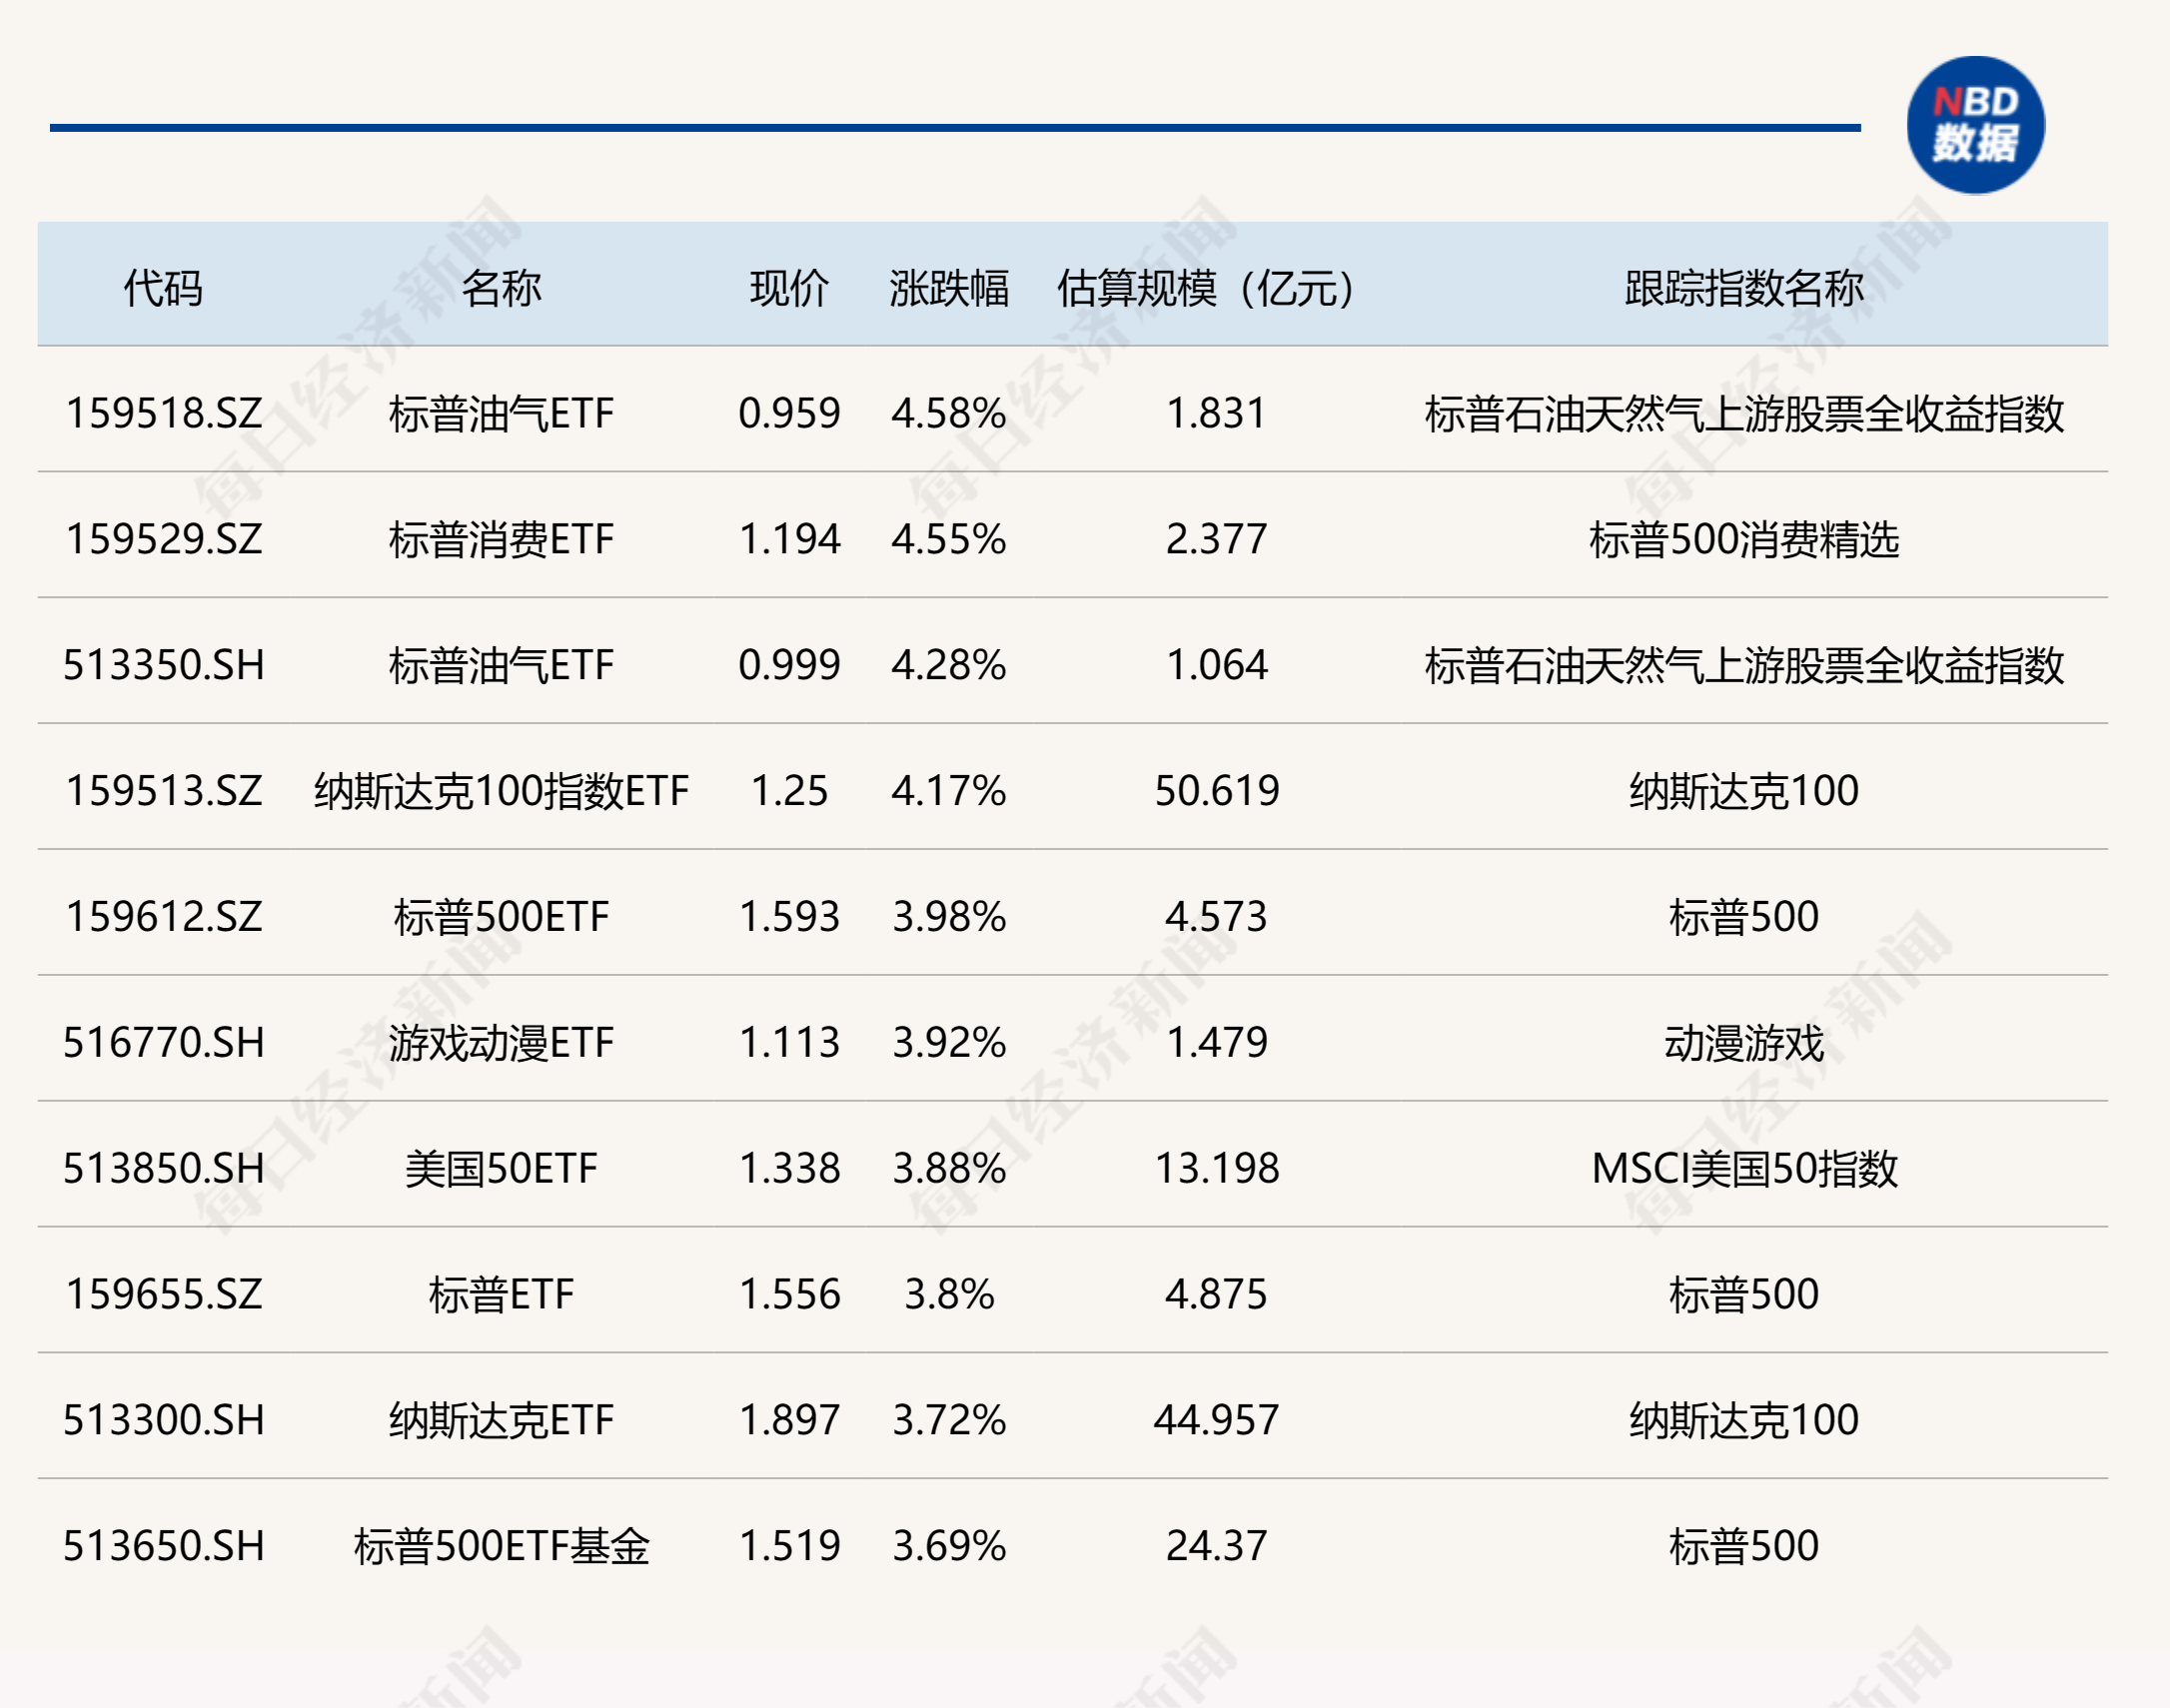2170x1708 pixels.
Task: Click the price 1.338
Action: coord(789,1168)
